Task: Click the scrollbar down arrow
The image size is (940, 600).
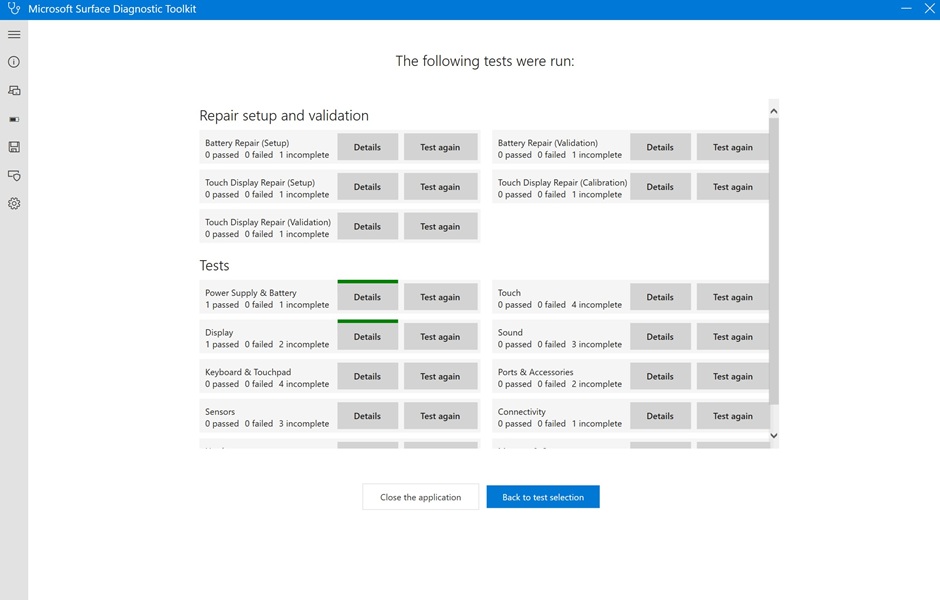Action: coord(773,436)
